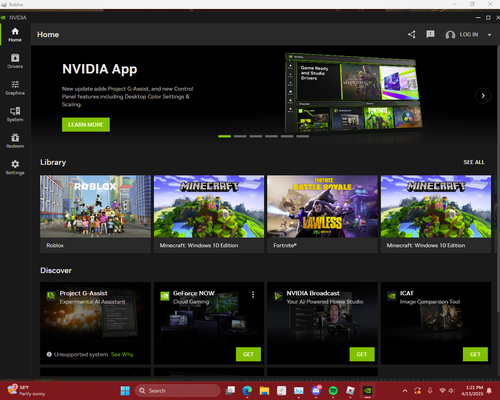The image size is (500, 400).
Task: Click GET on GeForce NOW card
Action: coord(248,354)
